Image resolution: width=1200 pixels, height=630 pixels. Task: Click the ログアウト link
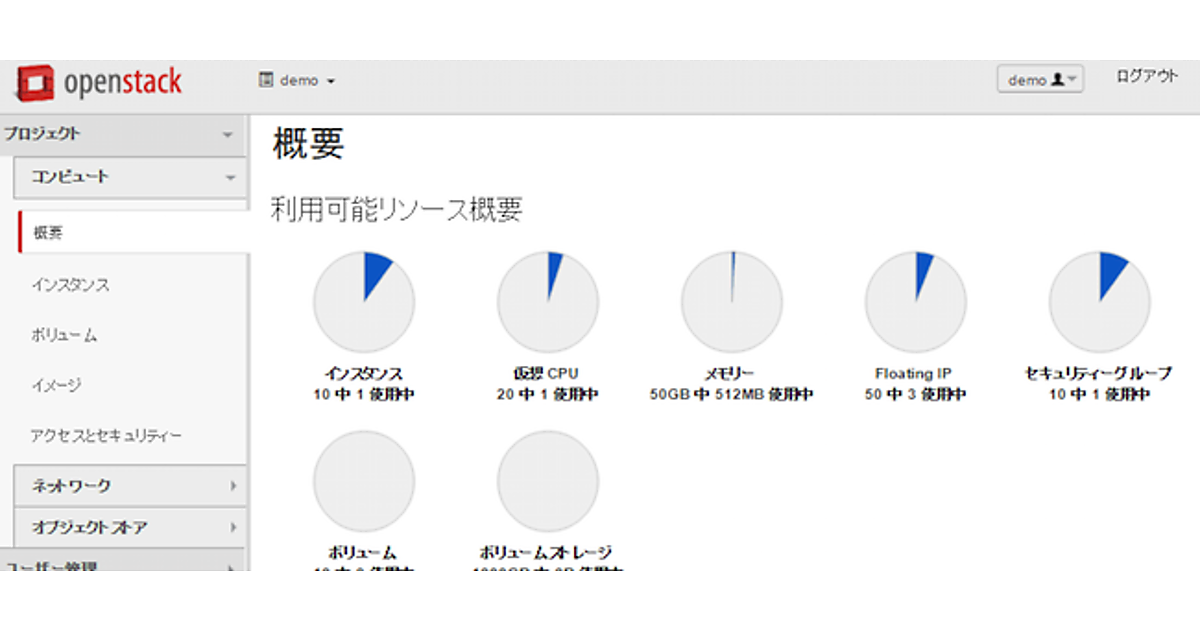pyautogui.click(x=1147, y=77)
